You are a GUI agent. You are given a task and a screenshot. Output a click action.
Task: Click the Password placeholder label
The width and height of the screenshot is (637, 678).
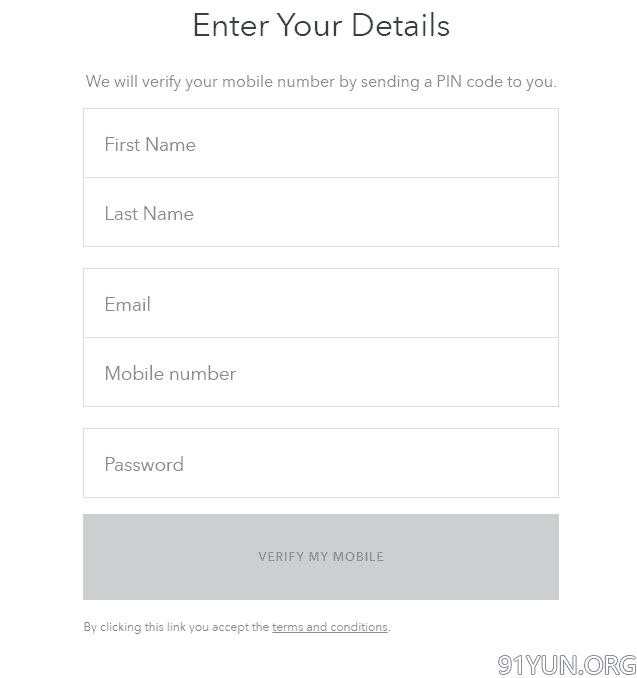pos(144,465)
